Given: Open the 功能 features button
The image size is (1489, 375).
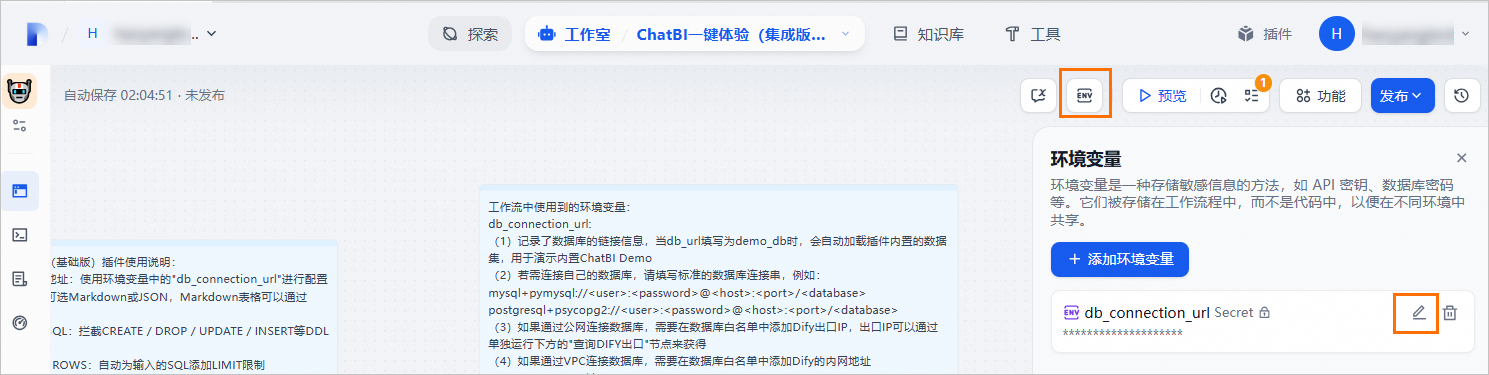Looking at the screenshot, I should (1320, 96).
